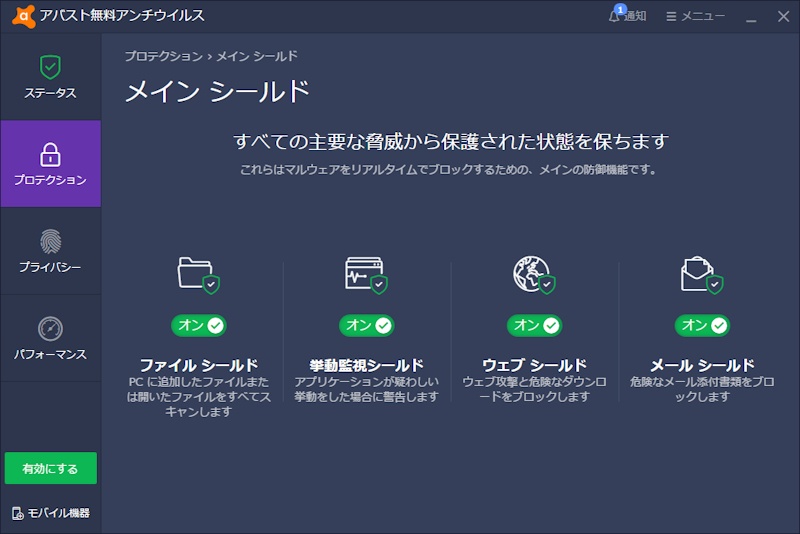Click the behavior shield monitor icon
This screenshot has height=534, width=800.
[366, 275]
